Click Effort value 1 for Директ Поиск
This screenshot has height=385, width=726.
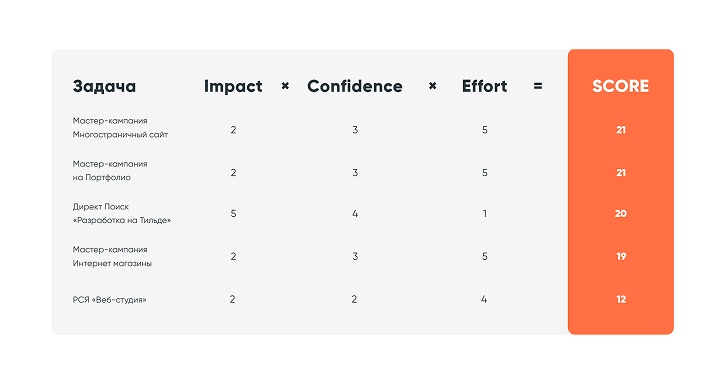pyautogui.click(x=485, y=214)
